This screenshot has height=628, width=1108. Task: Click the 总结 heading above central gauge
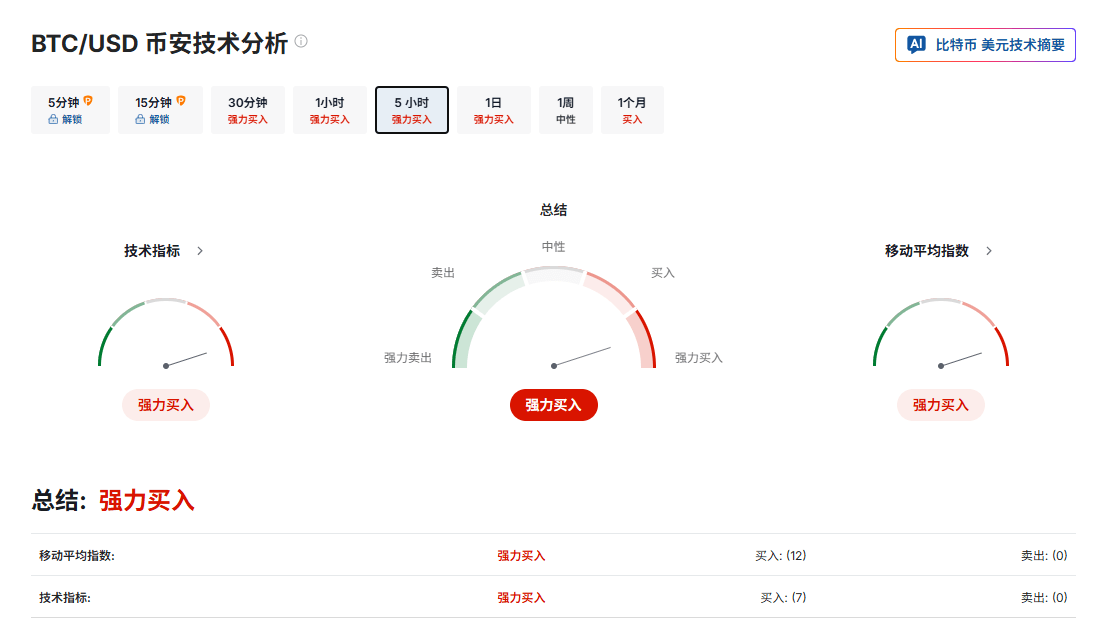(553, 210)
